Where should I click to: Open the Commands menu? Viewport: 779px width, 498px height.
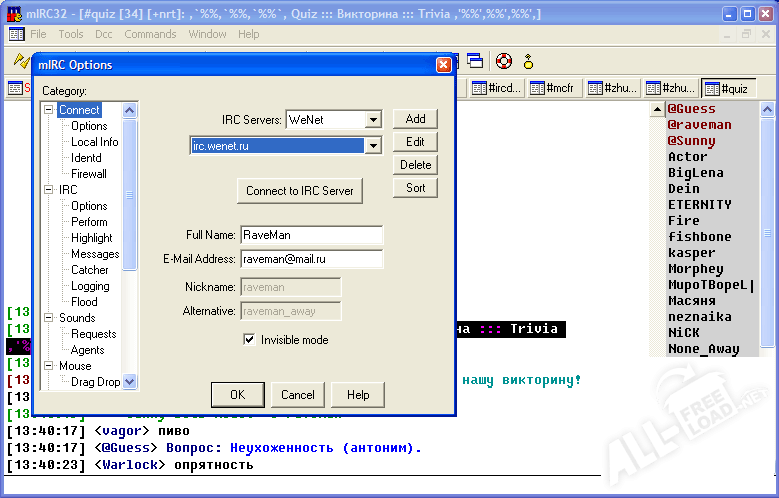(x=150, y=34)
